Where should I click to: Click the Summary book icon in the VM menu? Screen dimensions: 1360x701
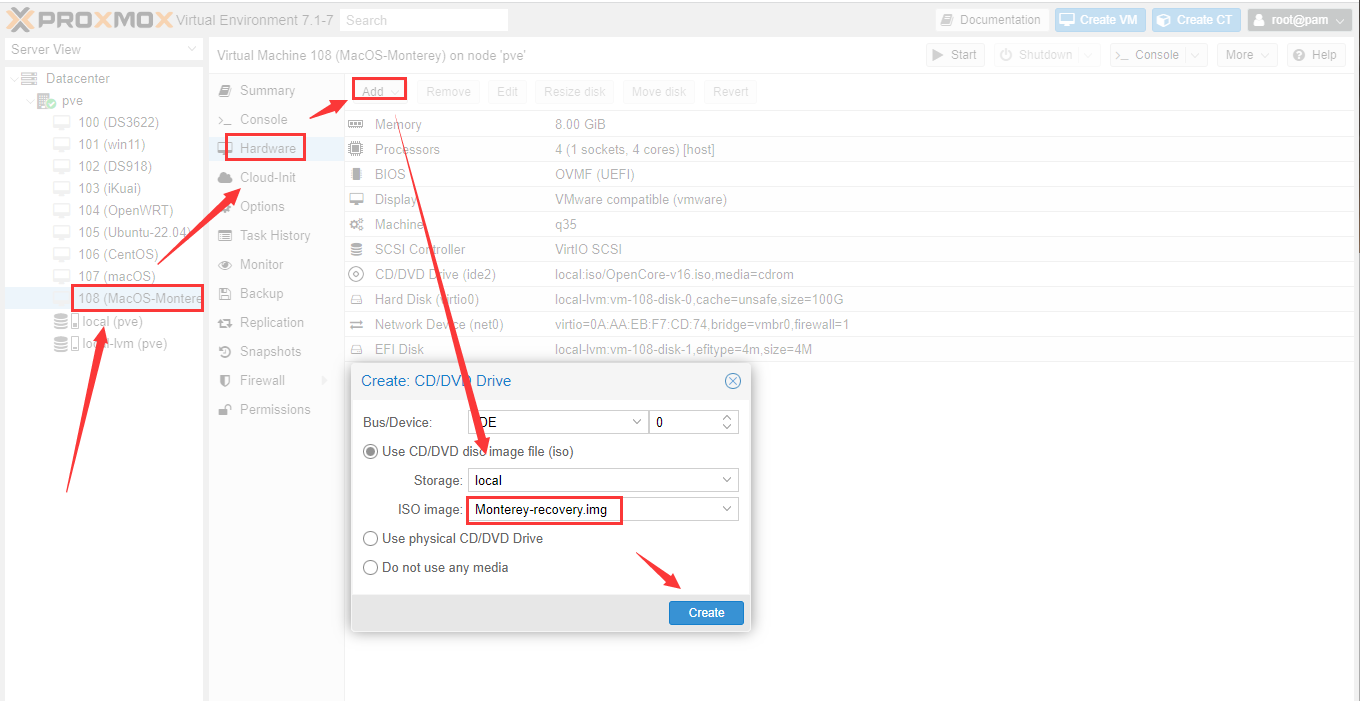coord(225,91)
